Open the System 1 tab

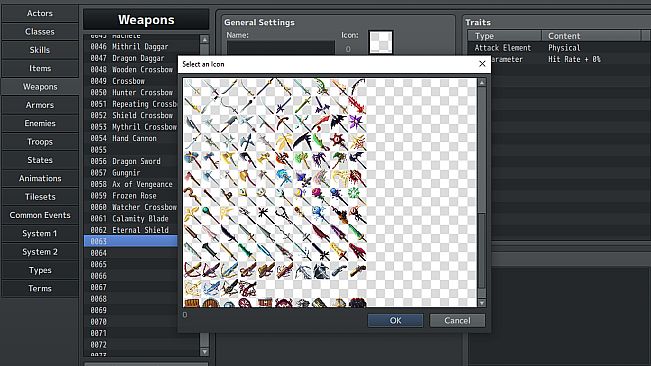click(x=40, y=233)
